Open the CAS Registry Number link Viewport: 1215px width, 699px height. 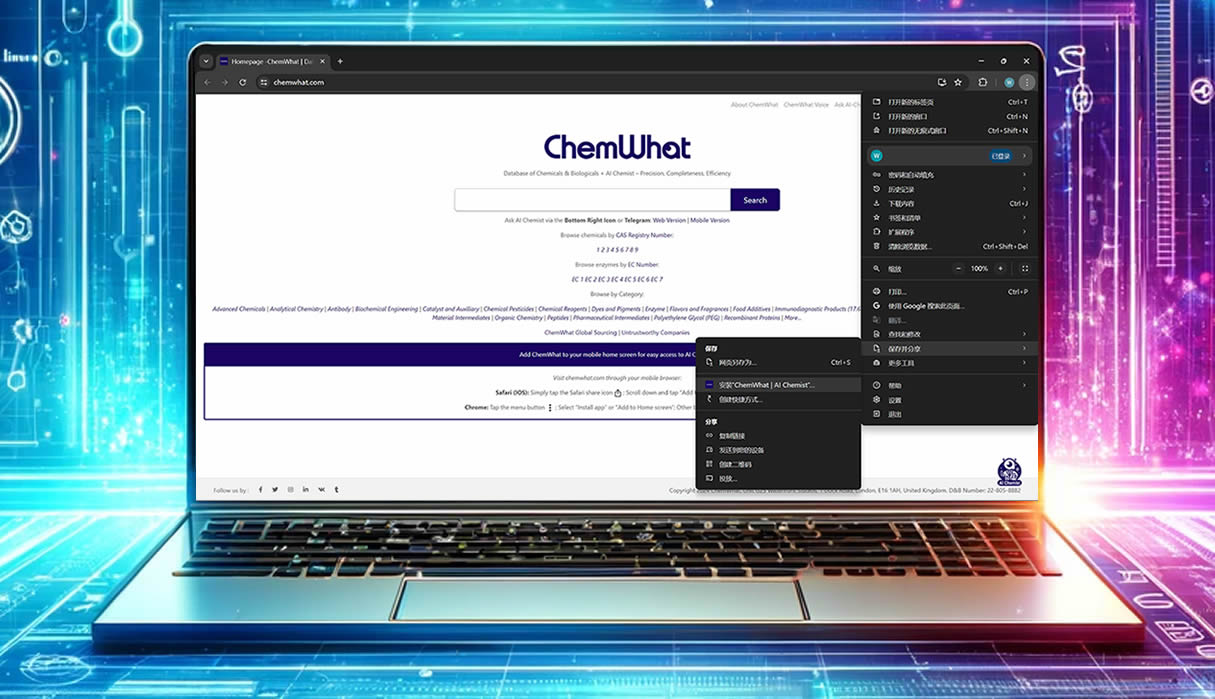tap(644, 235)
